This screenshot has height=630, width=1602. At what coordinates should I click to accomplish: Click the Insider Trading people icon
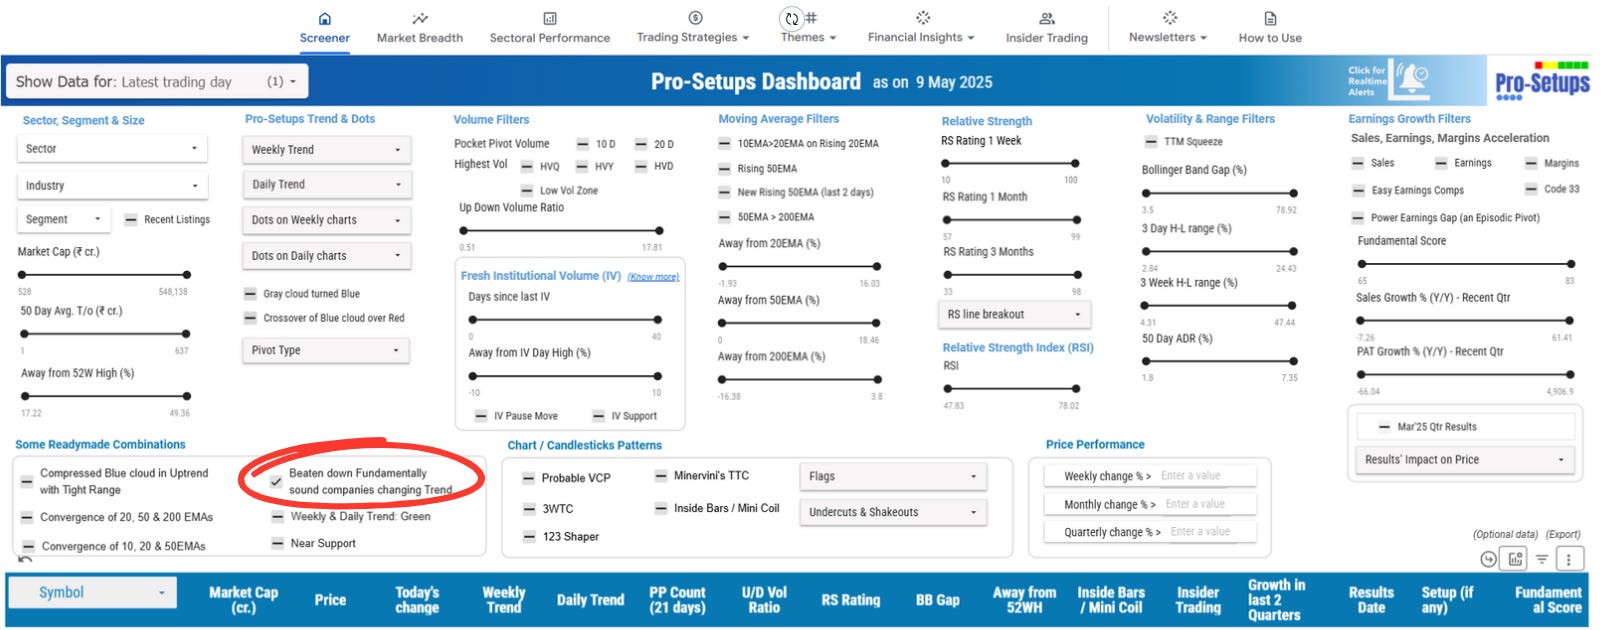pyautogui.click(x=1047, y=19)
